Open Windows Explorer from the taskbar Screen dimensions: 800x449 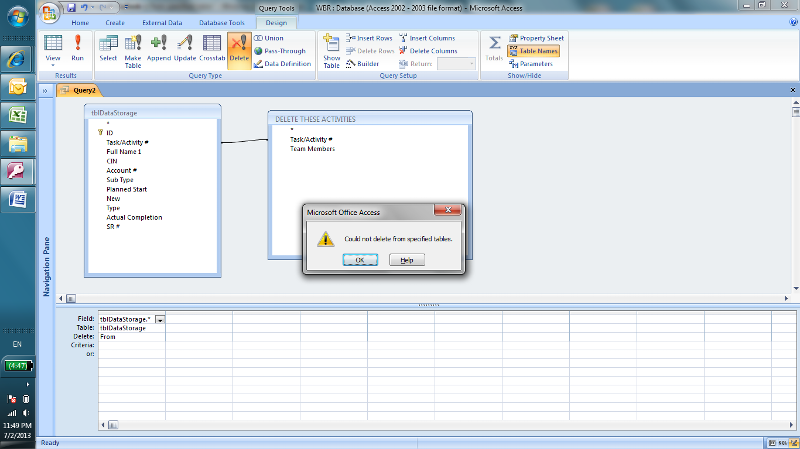click(x=17, y=143)
